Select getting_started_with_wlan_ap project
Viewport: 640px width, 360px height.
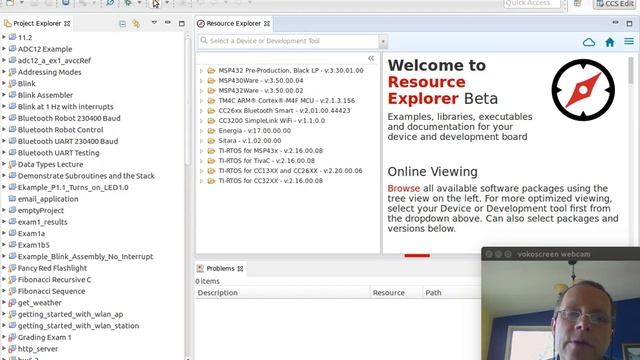coord(70,314)
